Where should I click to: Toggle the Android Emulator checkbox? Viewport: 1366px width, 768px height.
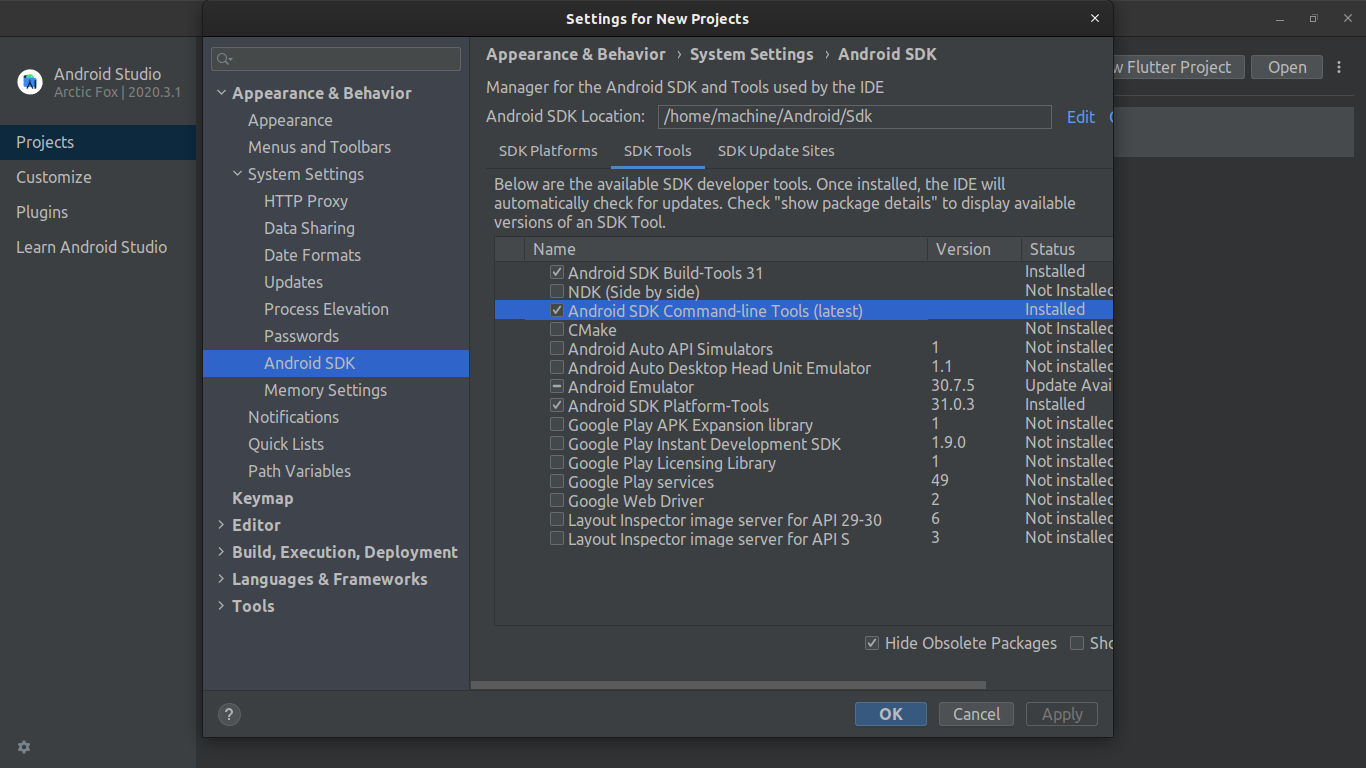[557, 386]
